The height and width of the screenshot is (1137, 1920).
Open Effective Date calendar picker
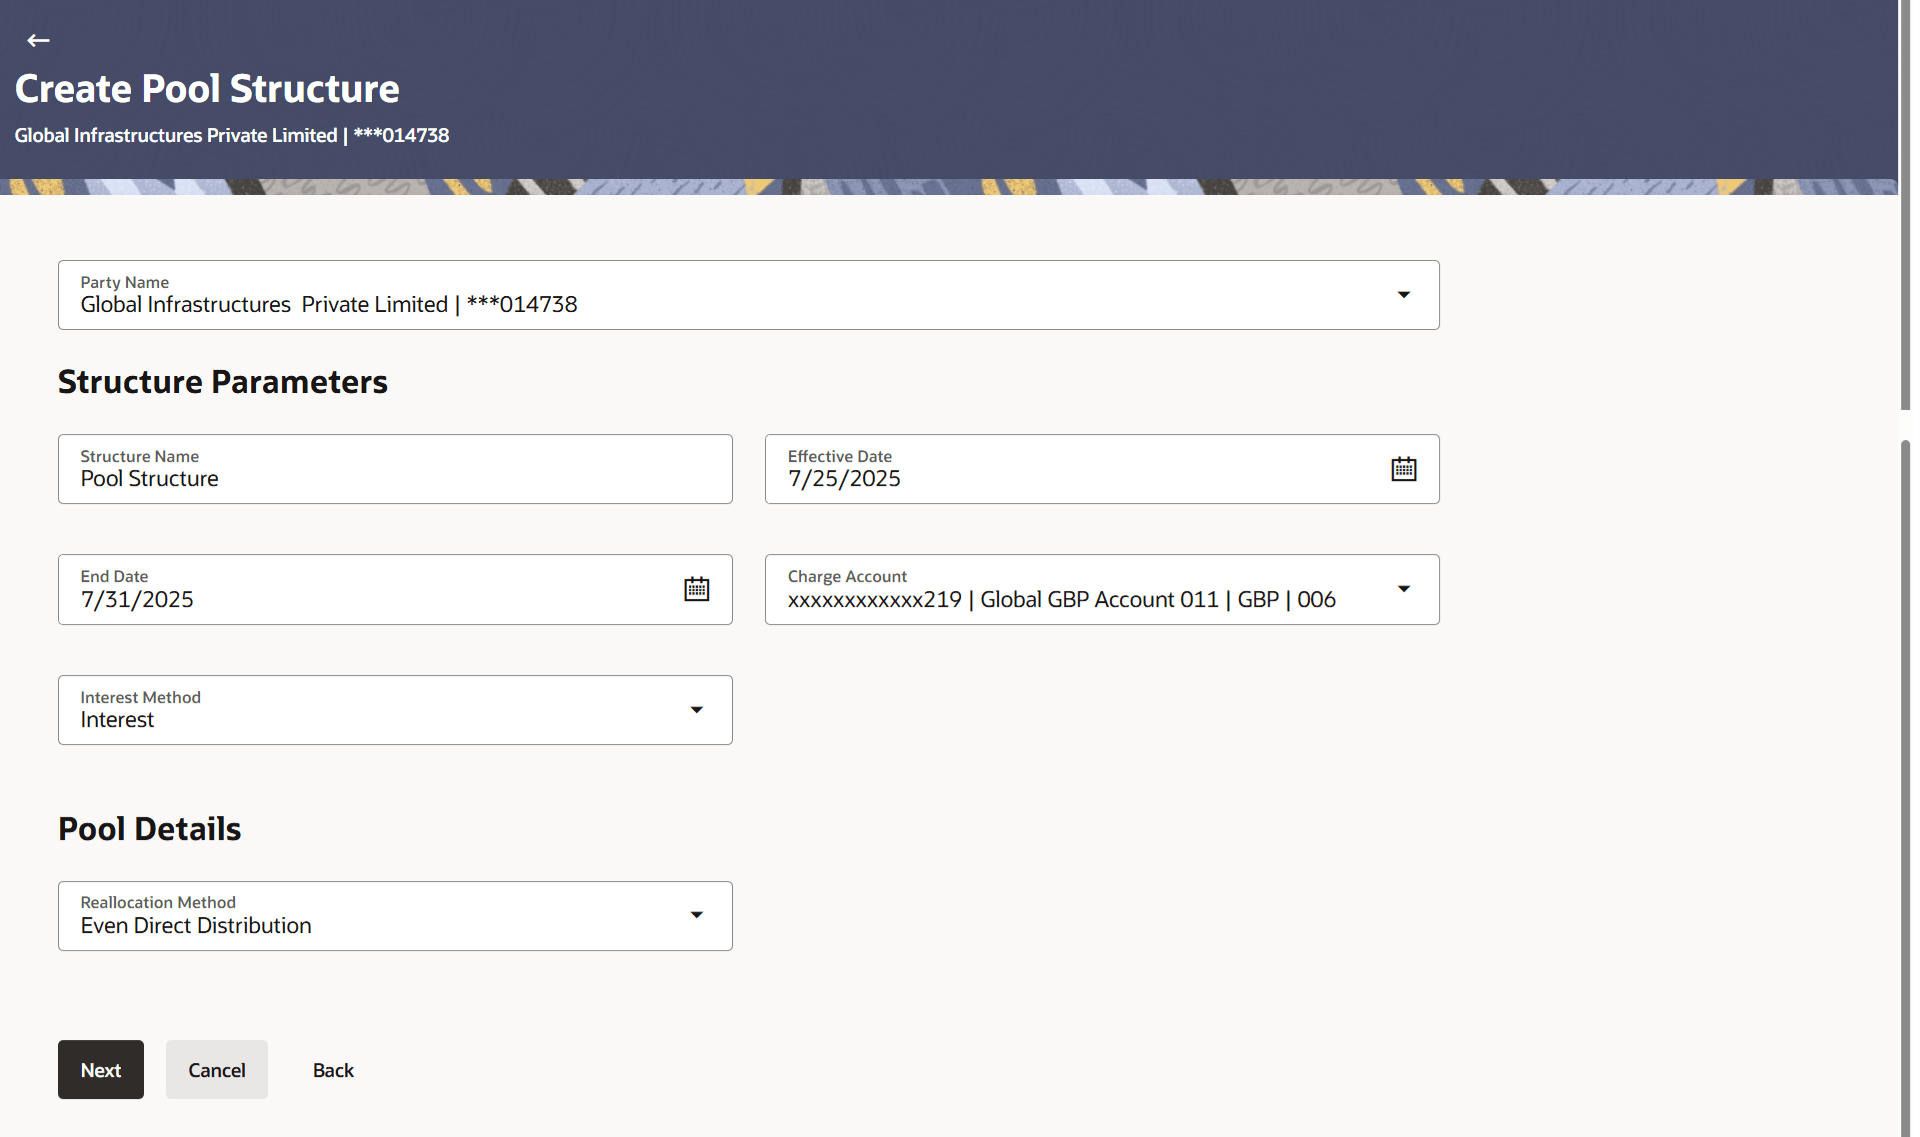pyautogui.click(x=1403, y=469)
